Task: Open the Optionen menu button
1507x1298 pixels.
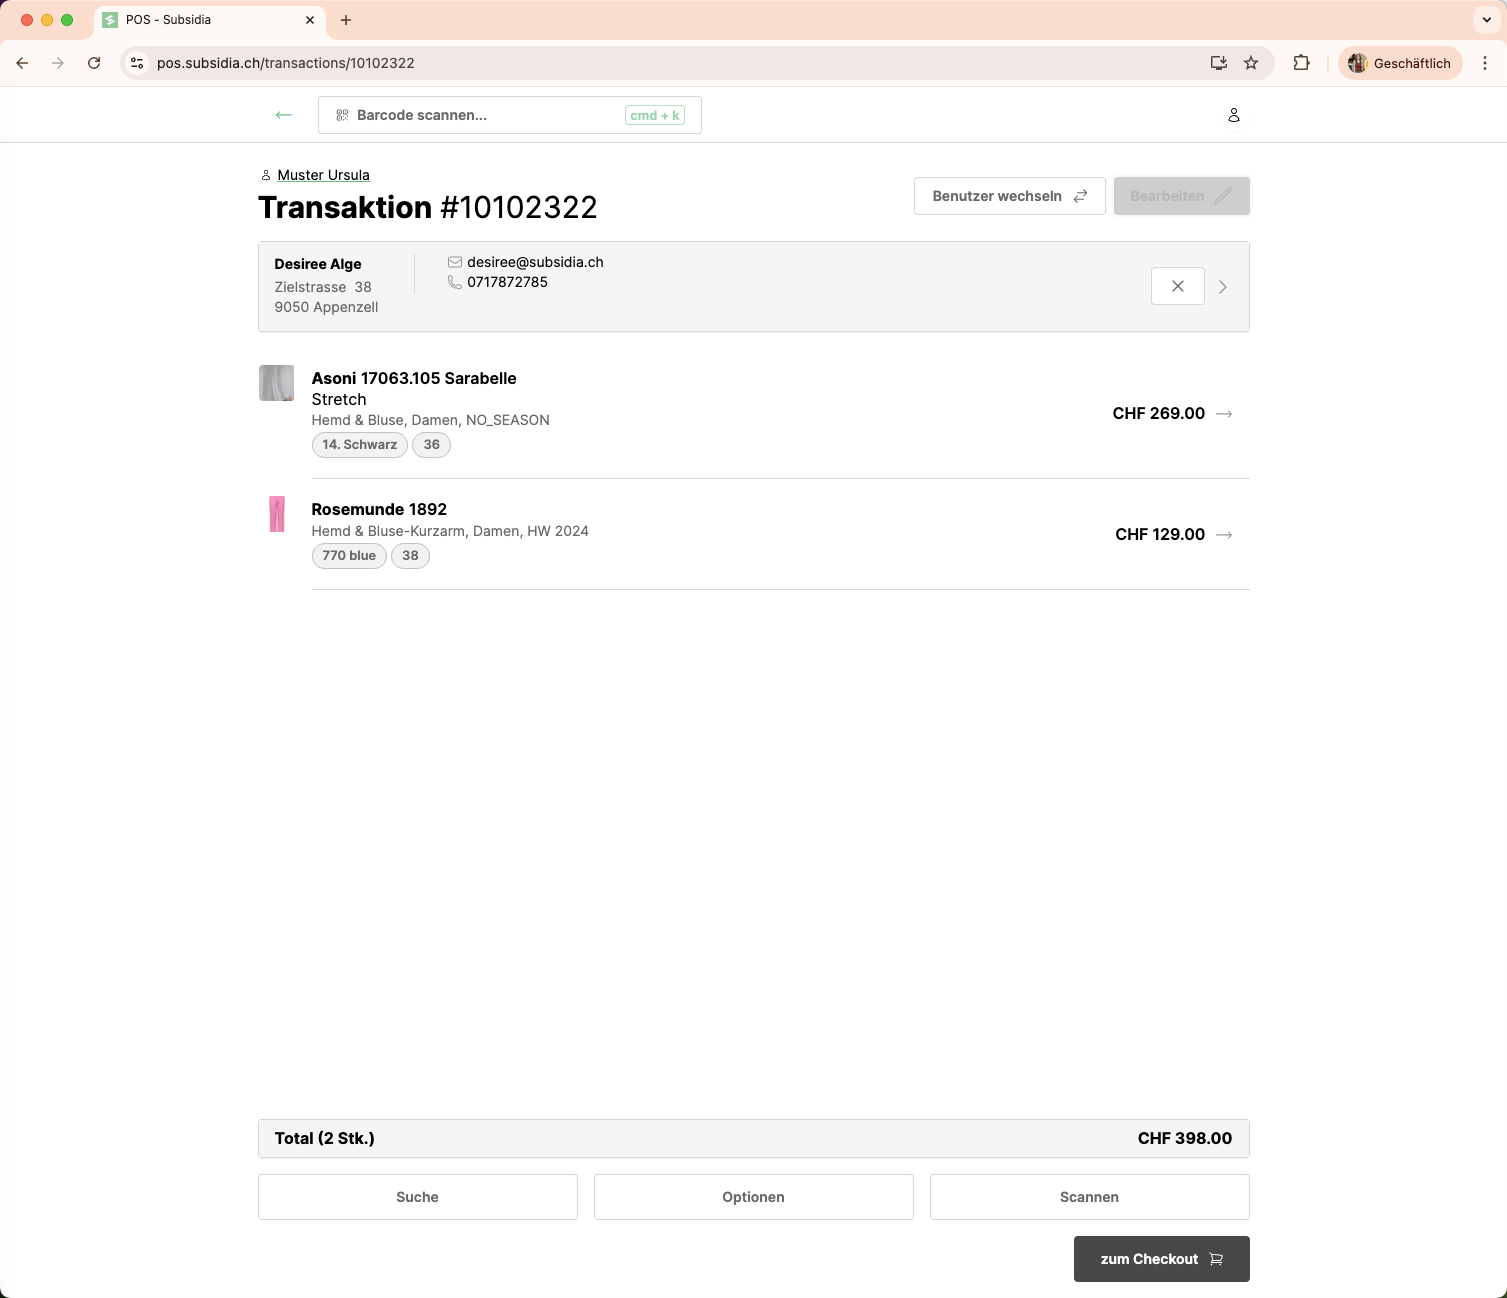Action: (x=753, y=1197)
